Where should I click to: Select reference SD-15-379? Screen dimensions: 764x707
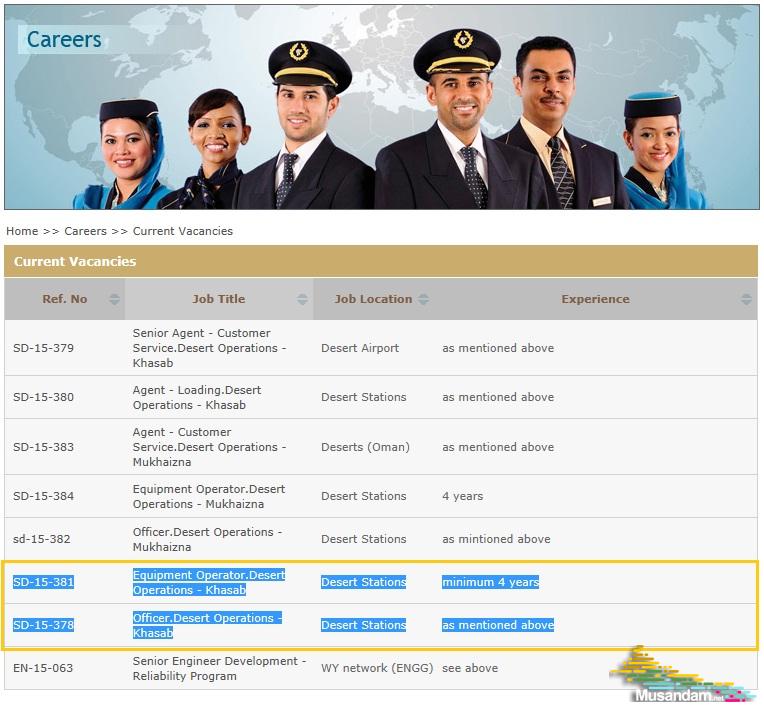coord(43,348)
